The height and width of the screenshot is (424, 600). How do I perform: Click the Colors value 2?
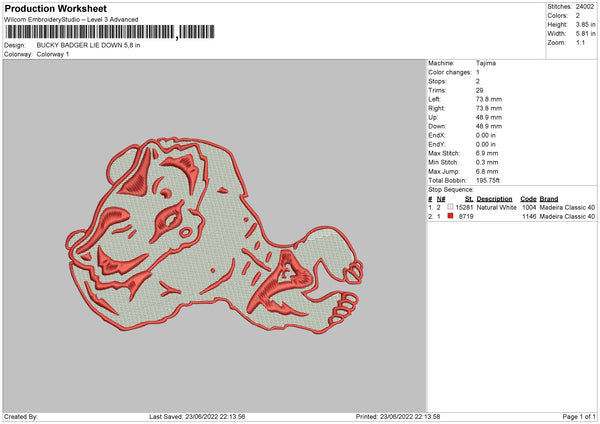[578, 16]
